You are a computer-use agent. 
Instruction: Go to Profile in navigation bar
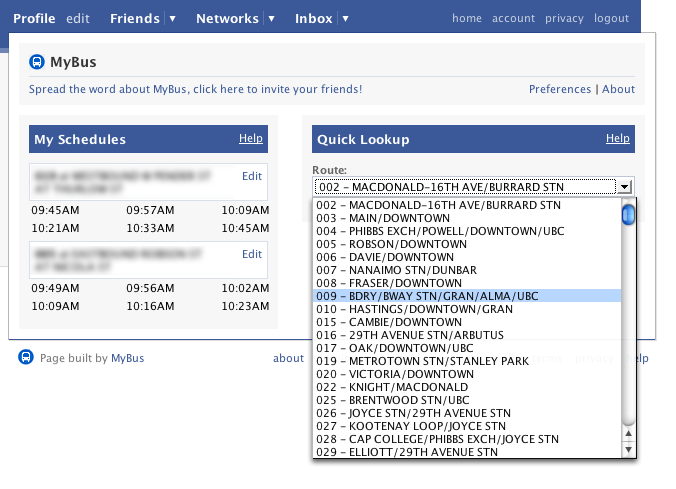pyautogui.click(x=34, y=19)
